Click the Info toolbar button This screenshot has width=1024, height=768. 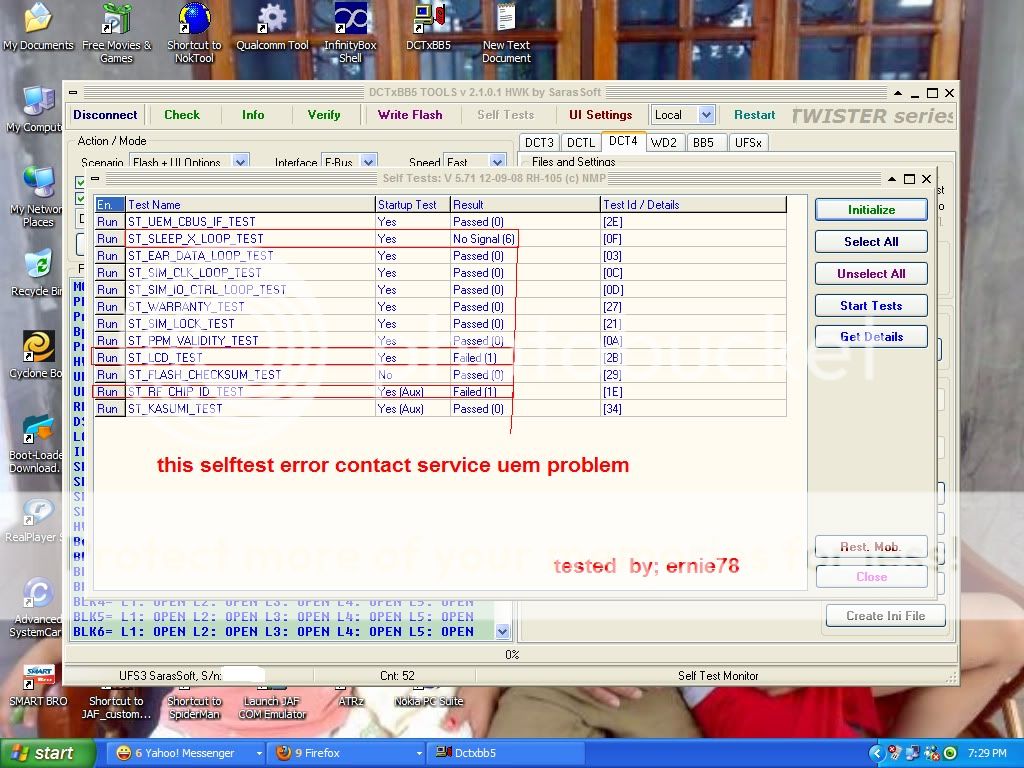click(x=253, y=115)
